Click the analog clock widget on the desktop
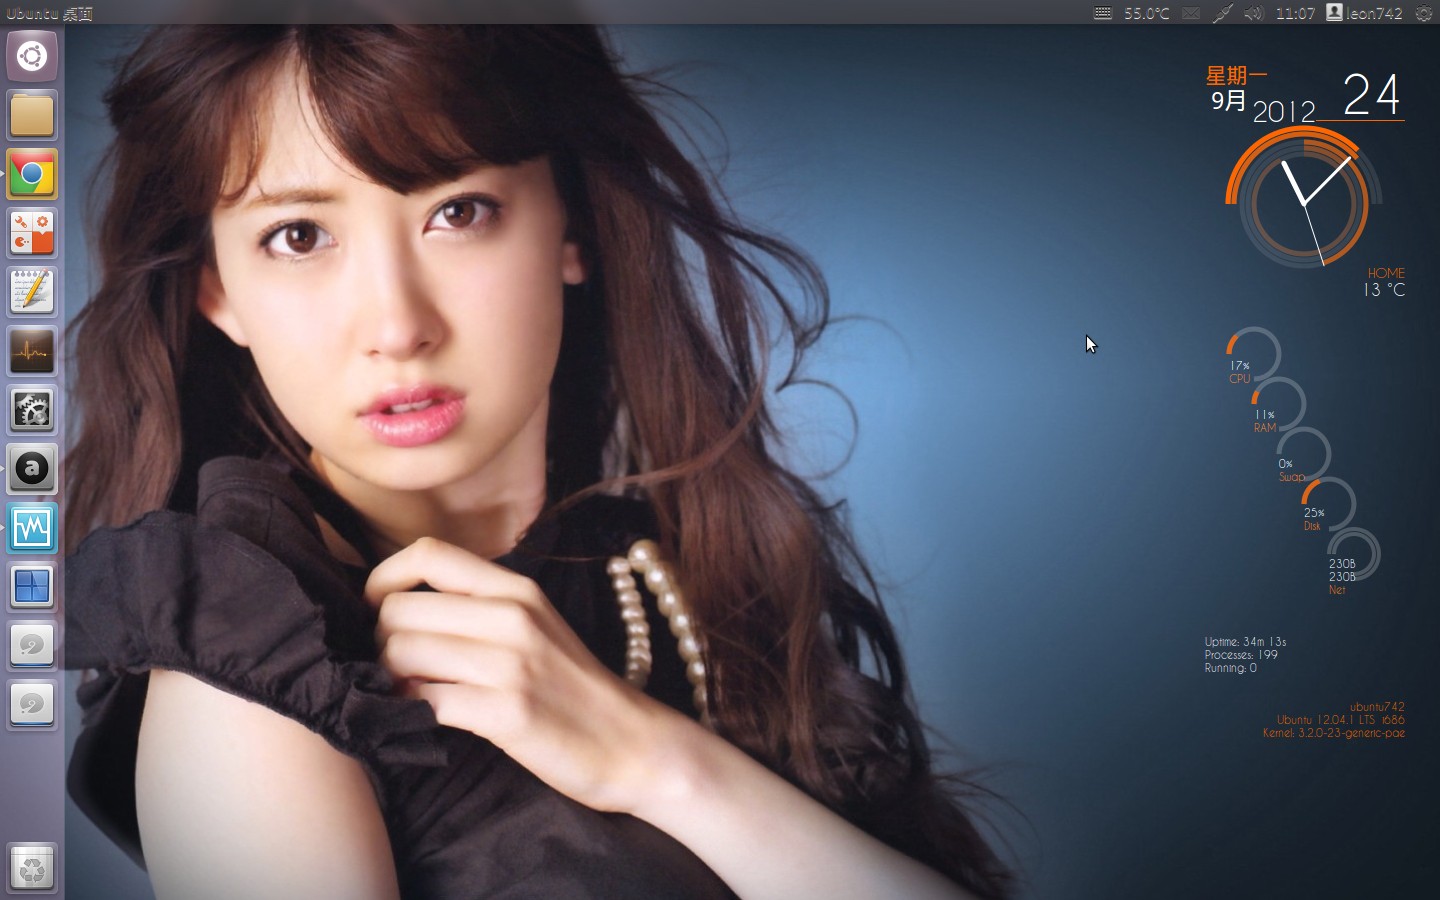Viewport: 1440px width, 900px height. 1304,200
